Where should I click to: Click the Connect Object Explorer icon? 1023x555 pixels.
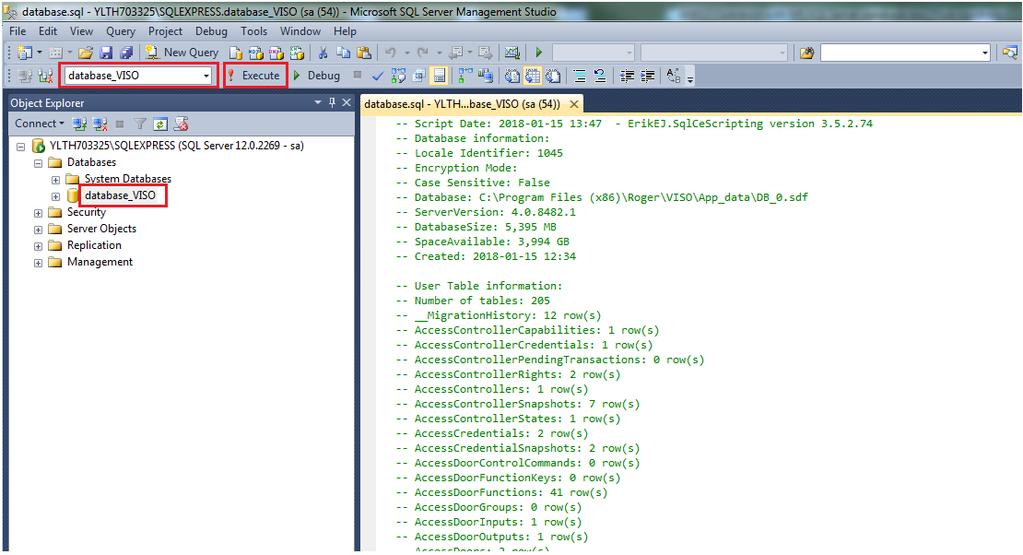pos(80,124)
